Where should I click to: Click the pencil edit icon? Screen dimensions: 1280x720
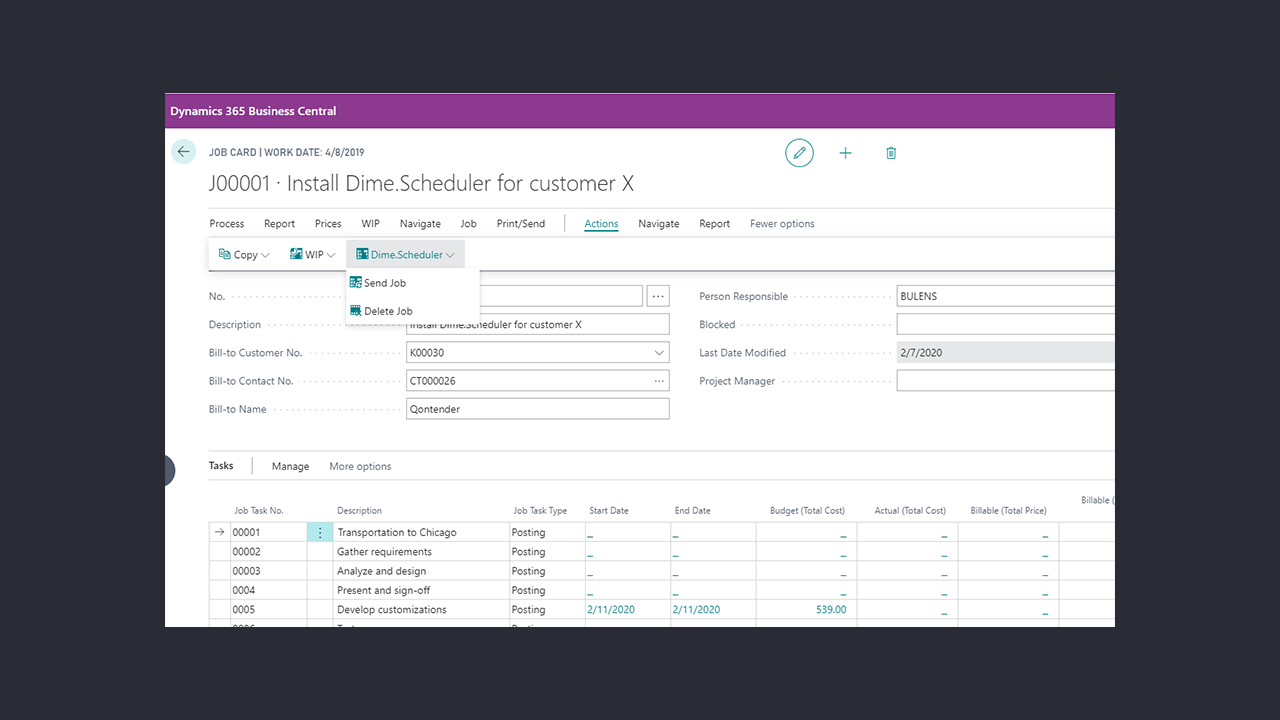(x=799, y=153)
